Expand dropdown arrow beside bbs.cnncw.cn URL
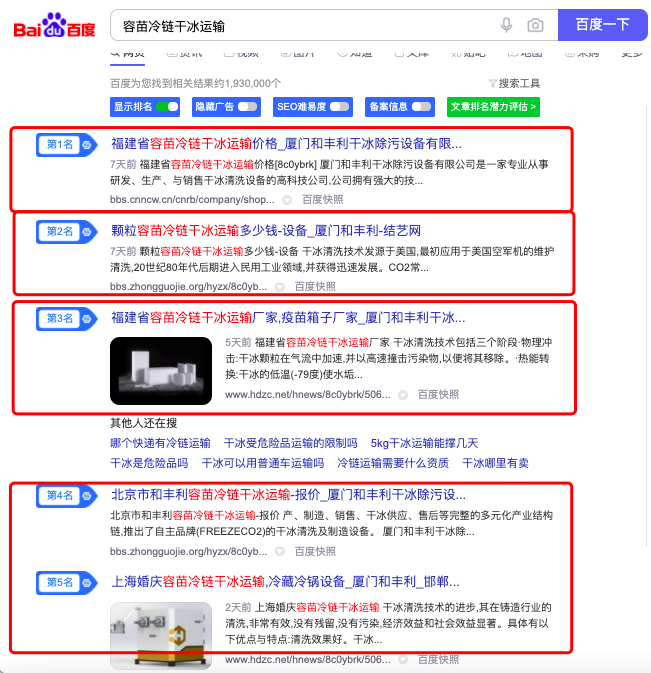The height and width of the screenshot is (673, 651). pos(287,200)
